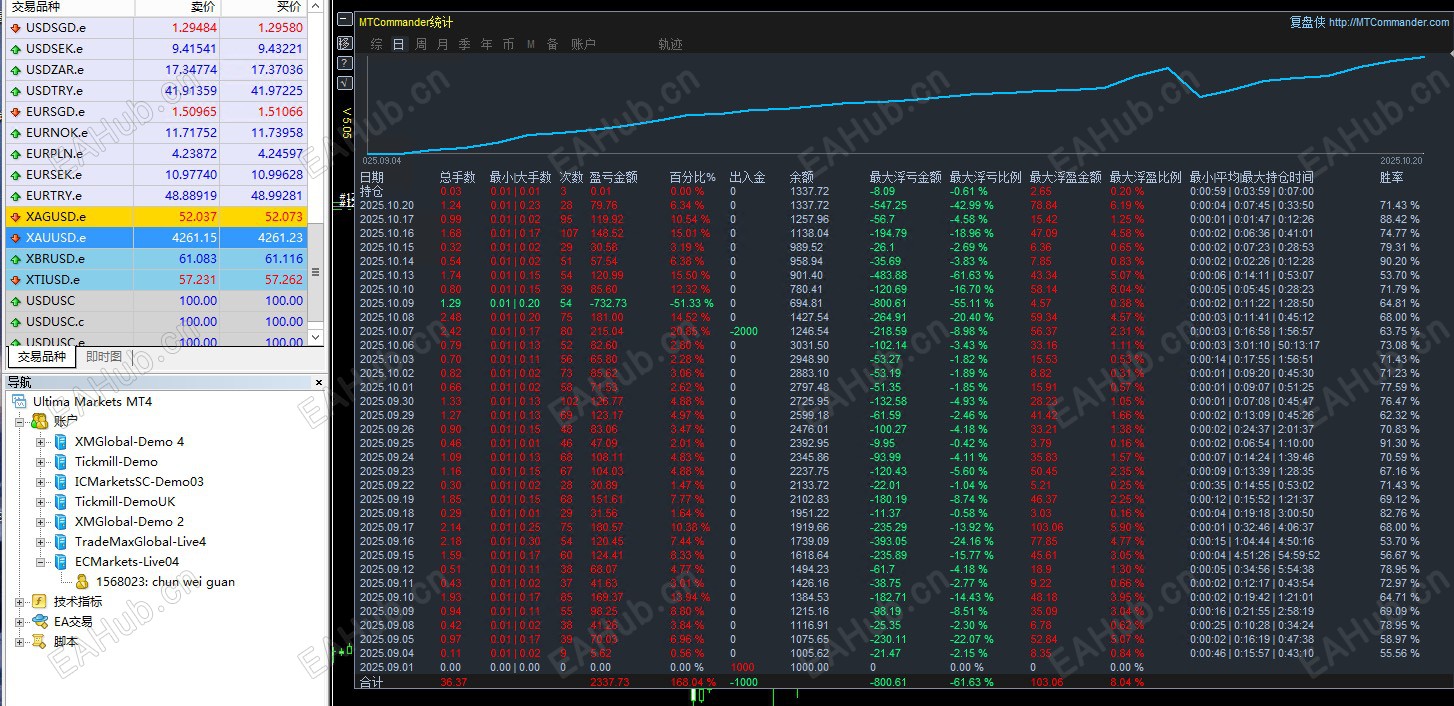
Task: Click the 技术指标 indicators folder icon
Action: [x=39, y=602]
